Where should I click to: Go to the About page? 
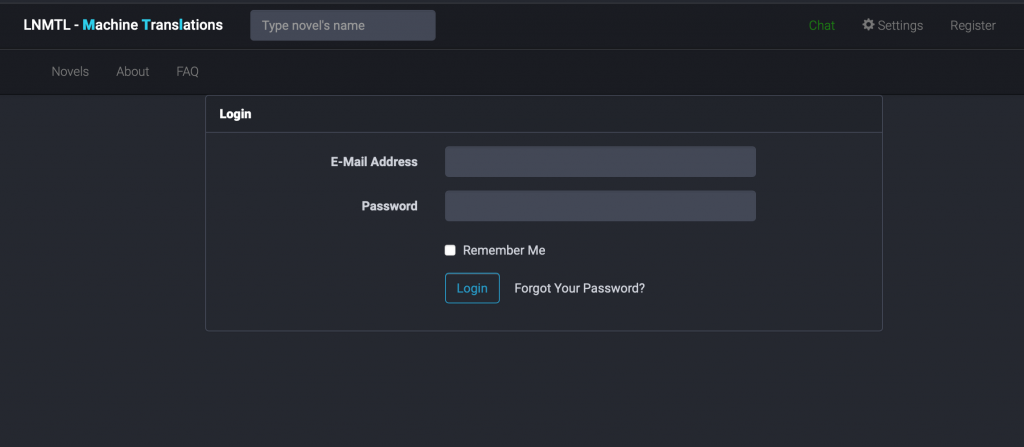pyautogui.click(x=132, y=72)
